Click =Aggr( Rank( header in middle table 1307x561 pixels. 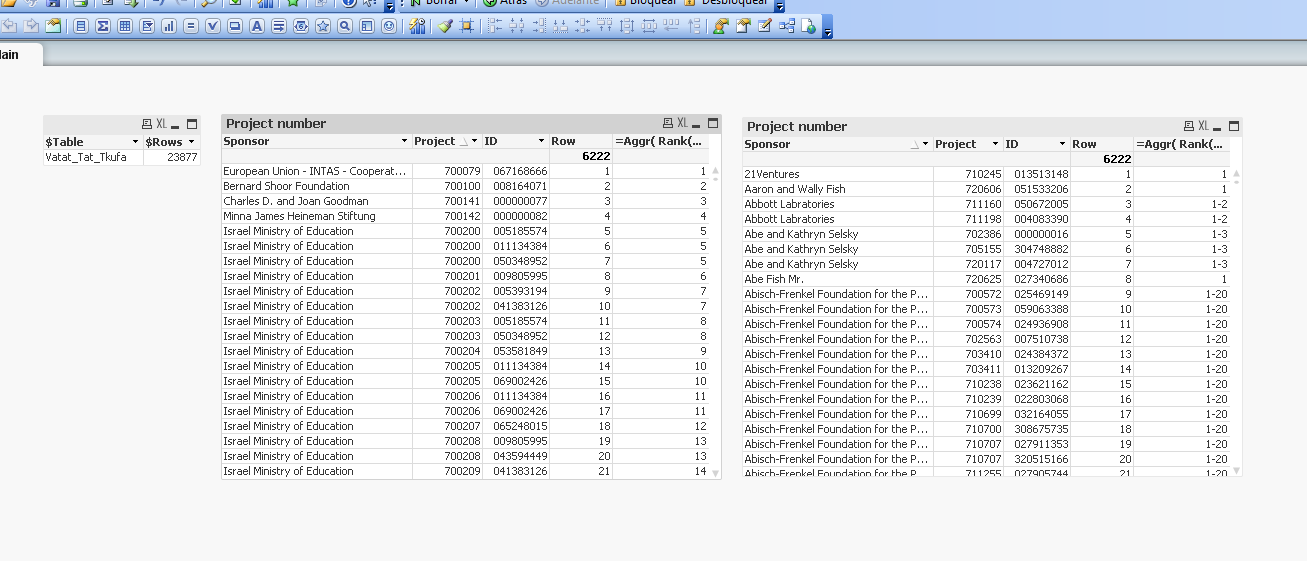(x=660, y=141)
